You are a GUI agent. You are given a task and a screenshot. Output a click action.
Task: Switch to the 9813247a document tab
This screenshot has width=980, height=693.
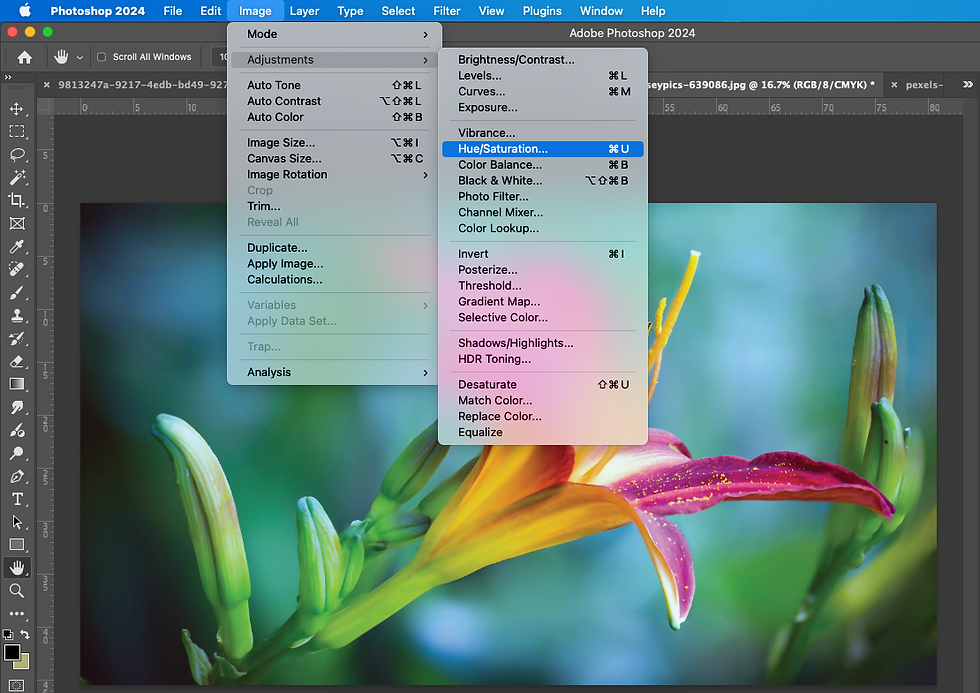click(142, 84)
